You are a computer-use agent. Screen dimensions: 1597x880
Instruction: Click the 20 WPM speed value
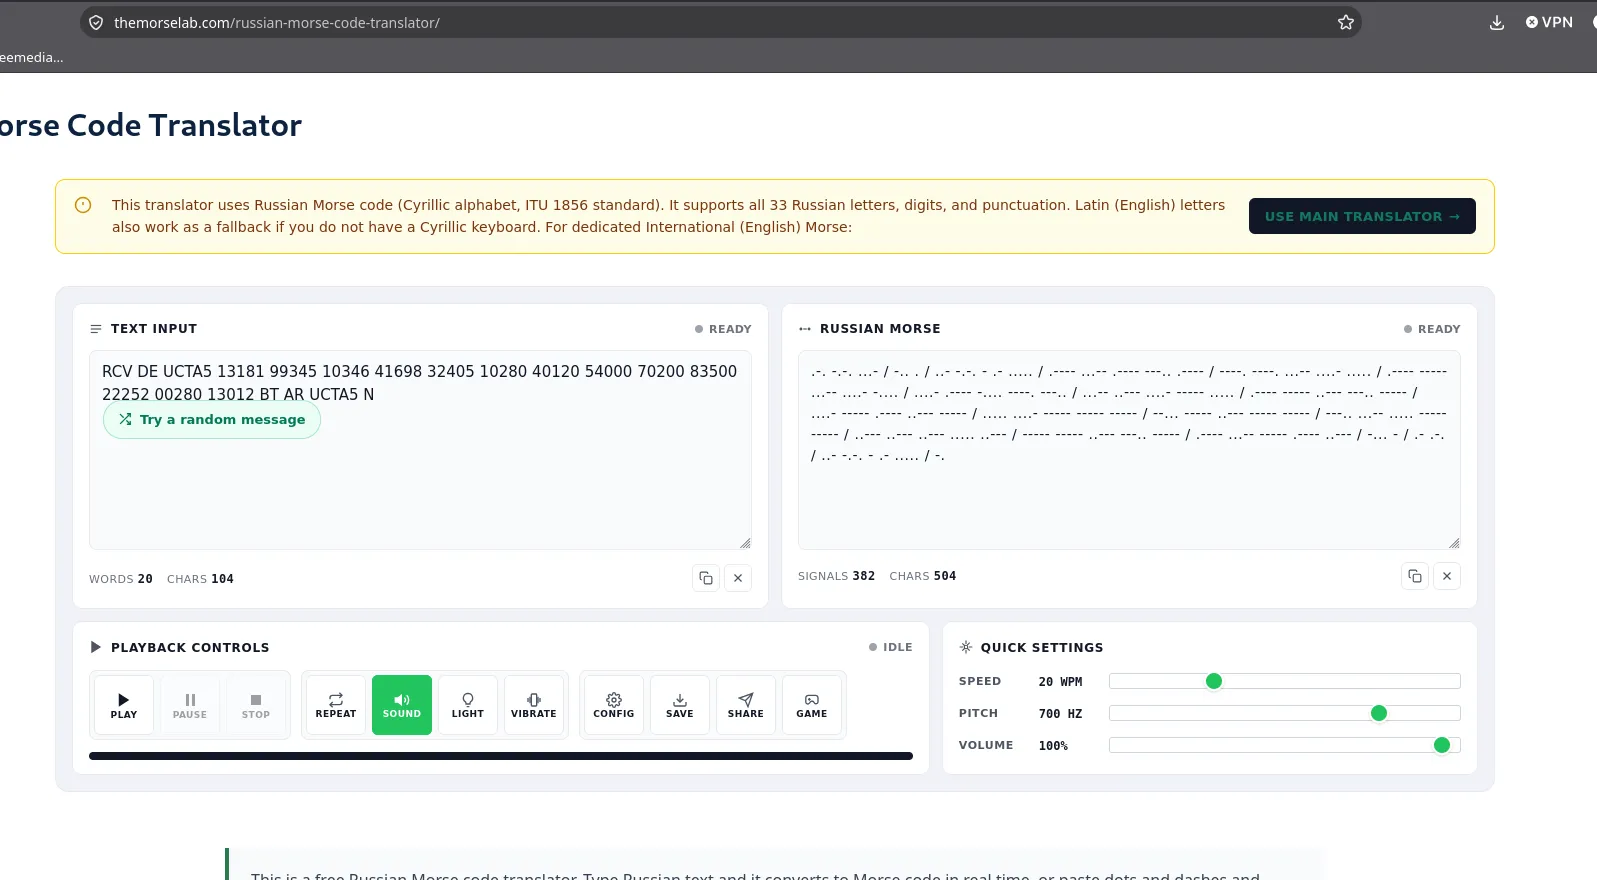click(x=1060, y=682)
